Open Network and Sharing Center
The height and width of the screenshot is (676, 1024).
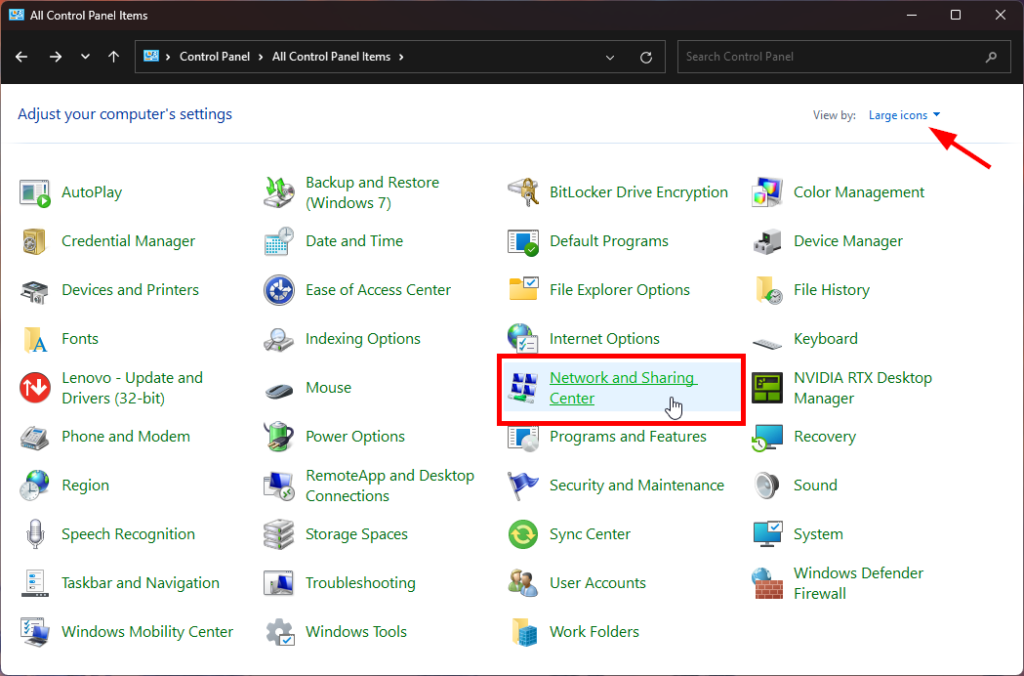point(622,388)
